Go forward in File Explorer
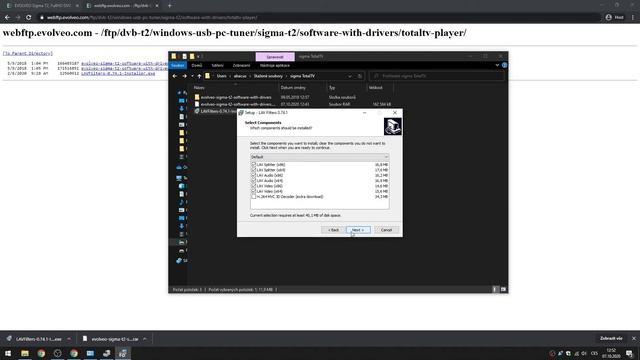 pos(184,76)
